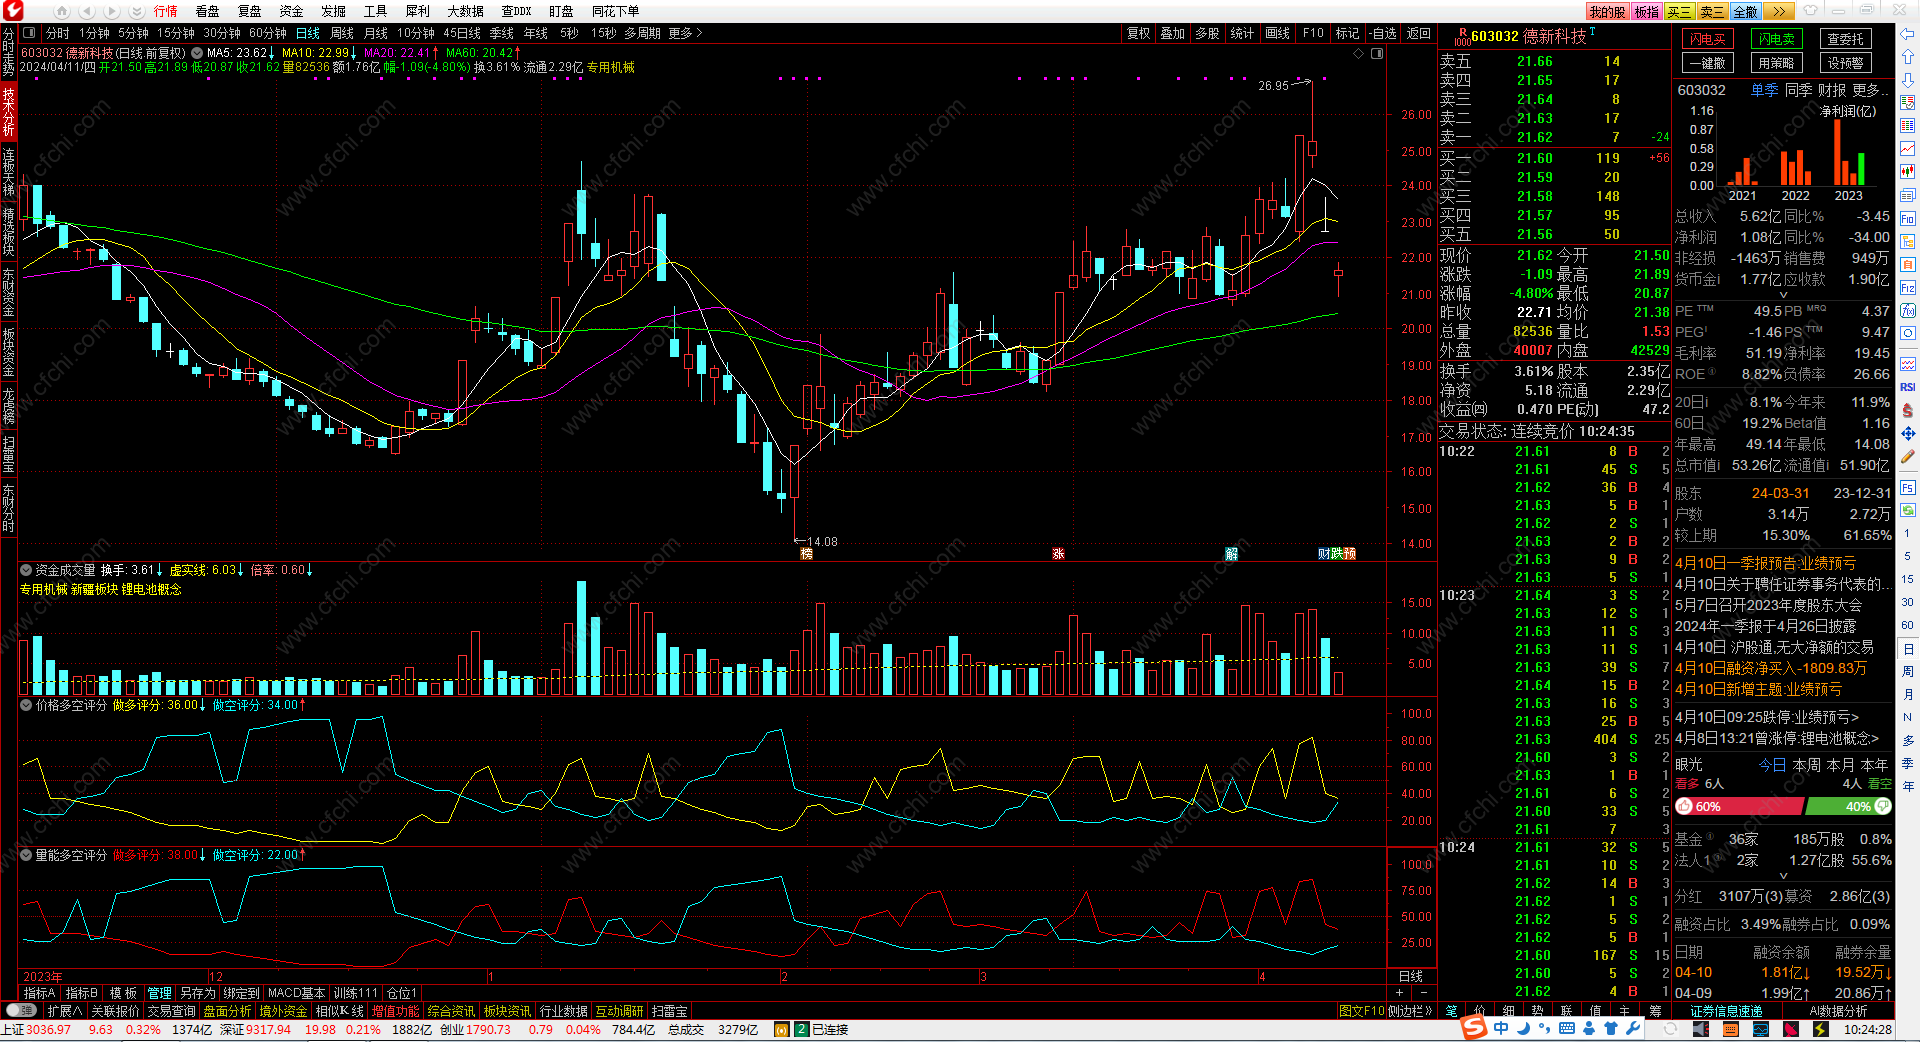The height and width of the screenshot is (1042, 1920).
Task: Click the RSI icon in right sidebar
Action: 1907,387
